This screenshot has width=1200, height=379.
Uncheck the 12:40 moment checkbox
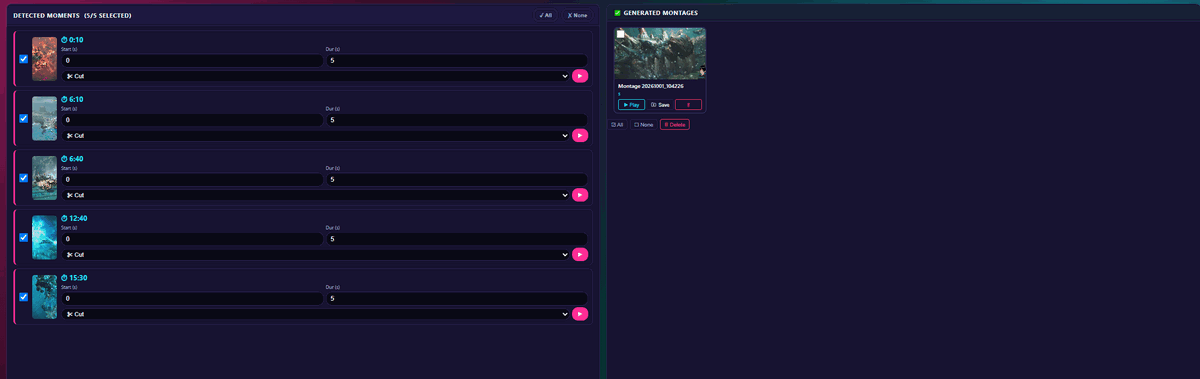tap(23, 237)
